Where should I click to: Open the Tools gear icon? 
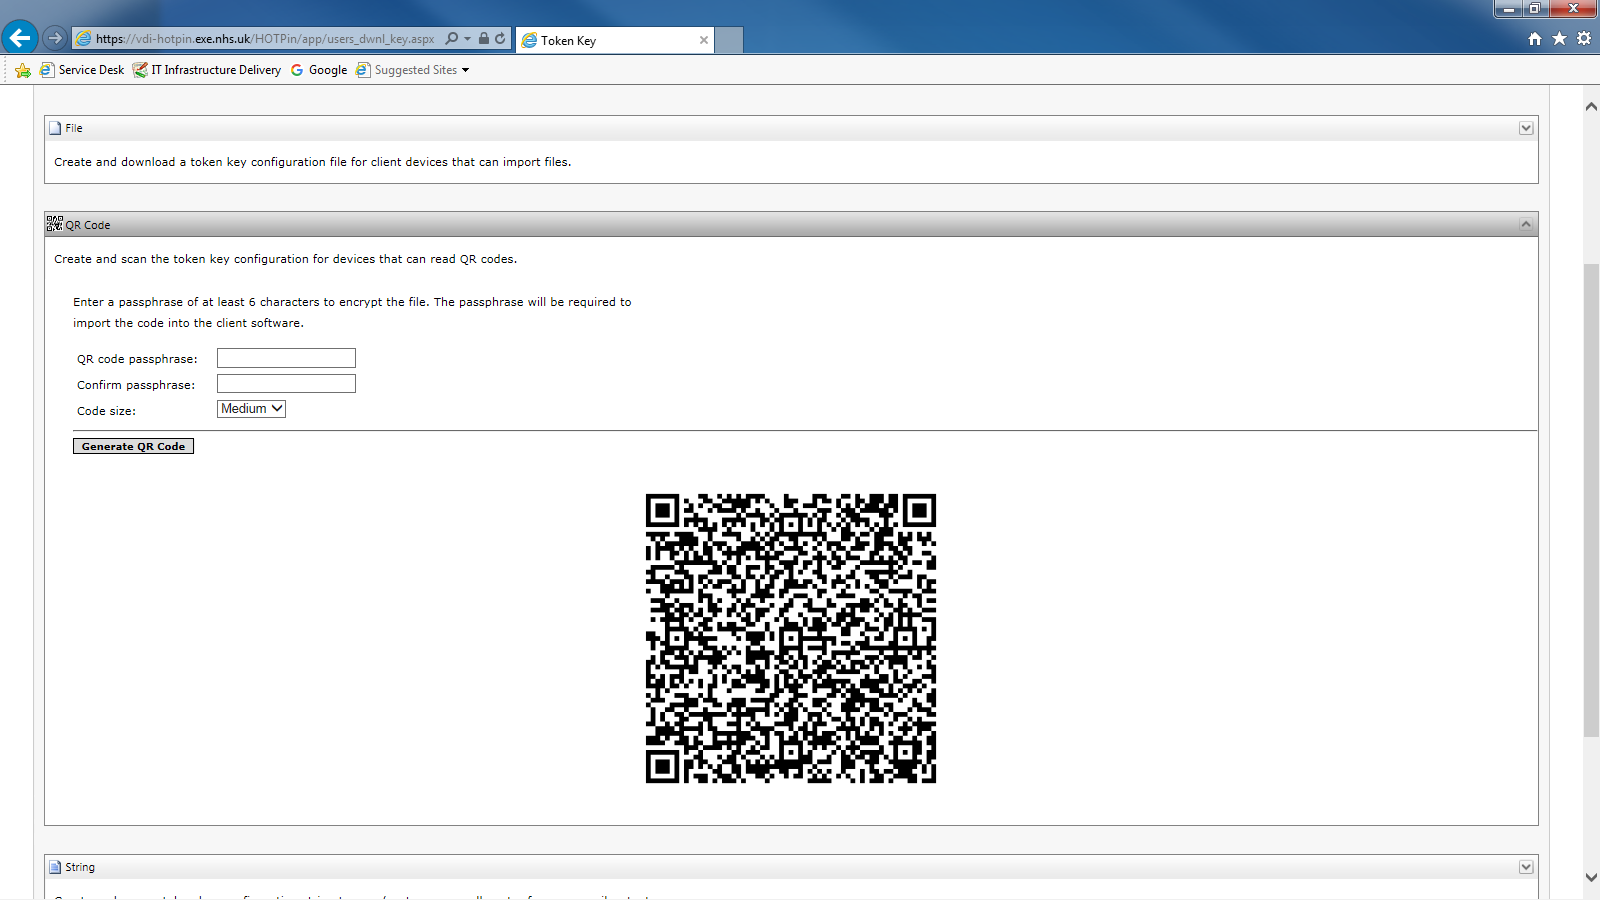tap(1584, 38)
